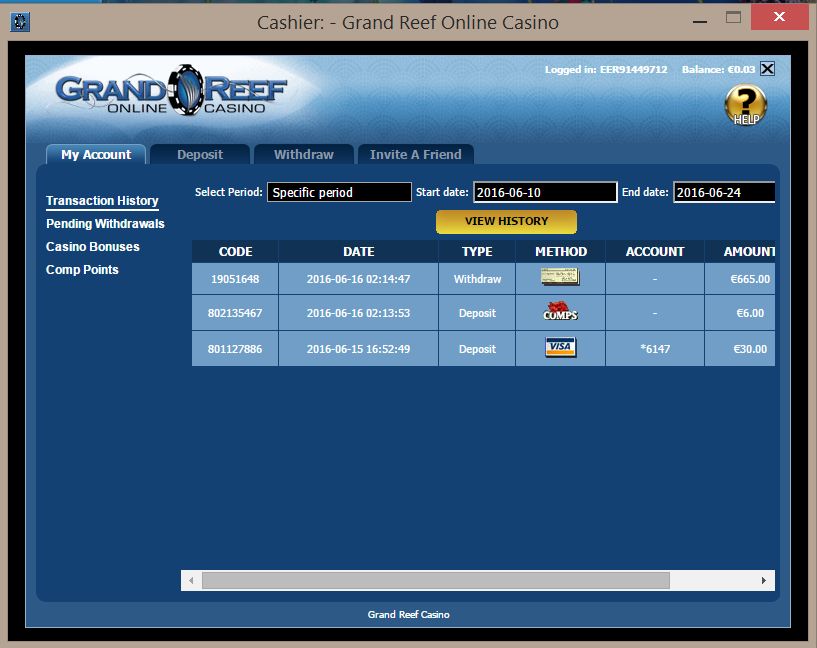Click the horizontal scrollbar right arrow
Screen dimensions: 817x648
(764, 580)
